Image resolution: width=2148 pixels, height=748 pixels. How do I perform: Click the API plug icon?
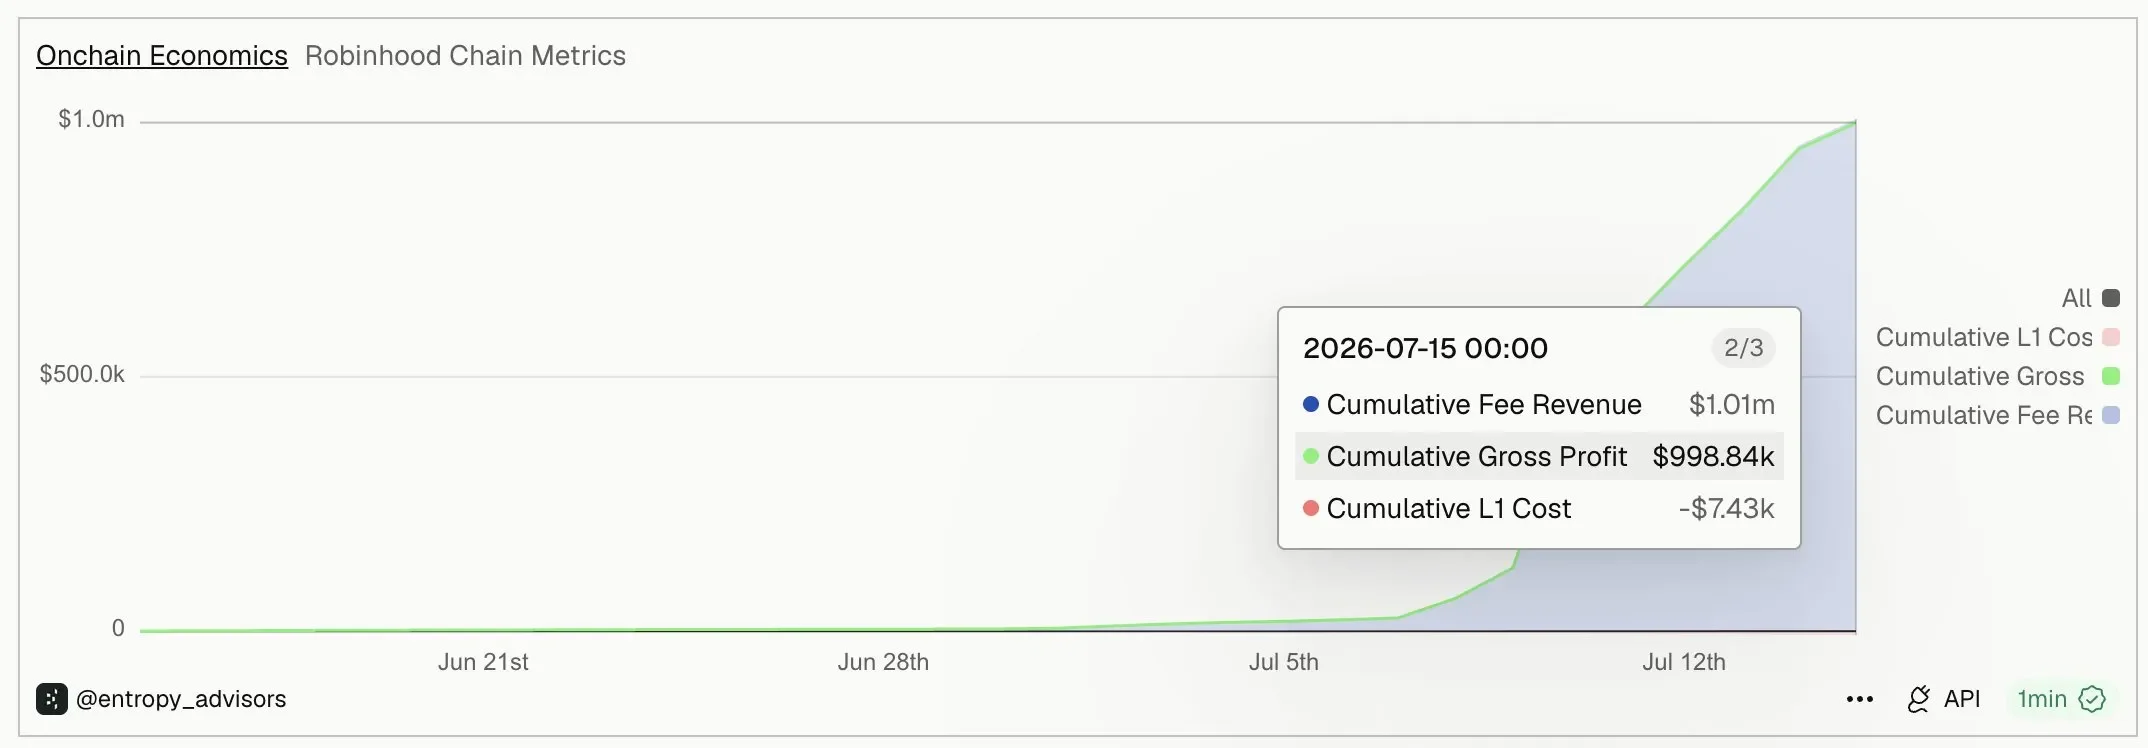[x=1918, y=699]
